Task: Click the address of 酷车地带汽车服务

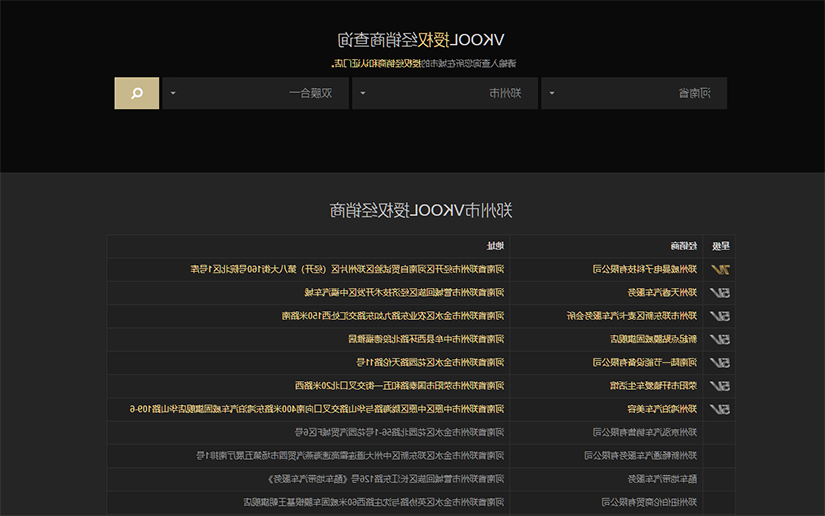Action: pos(386,479)
